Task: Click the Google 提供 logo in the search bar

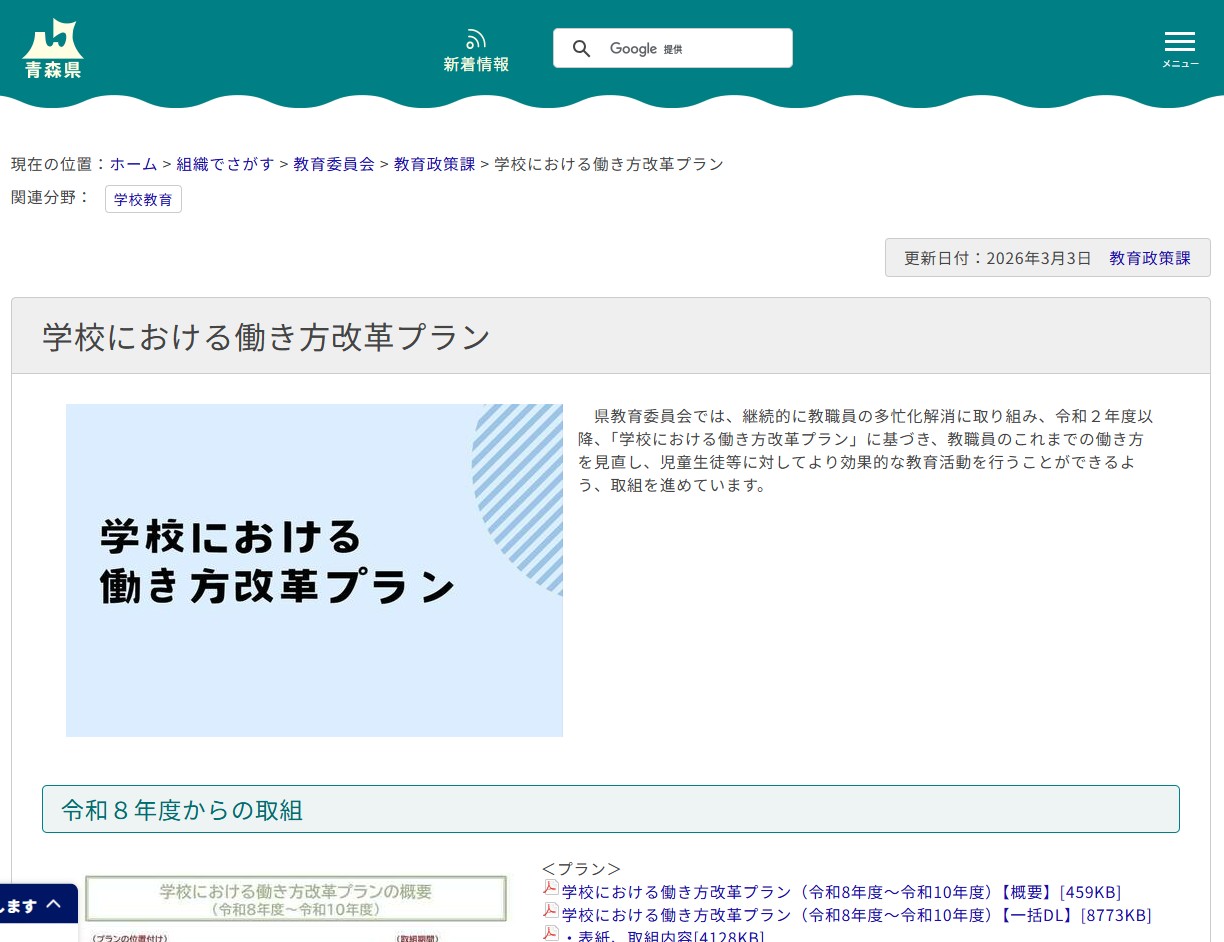Action: point(646,48)
